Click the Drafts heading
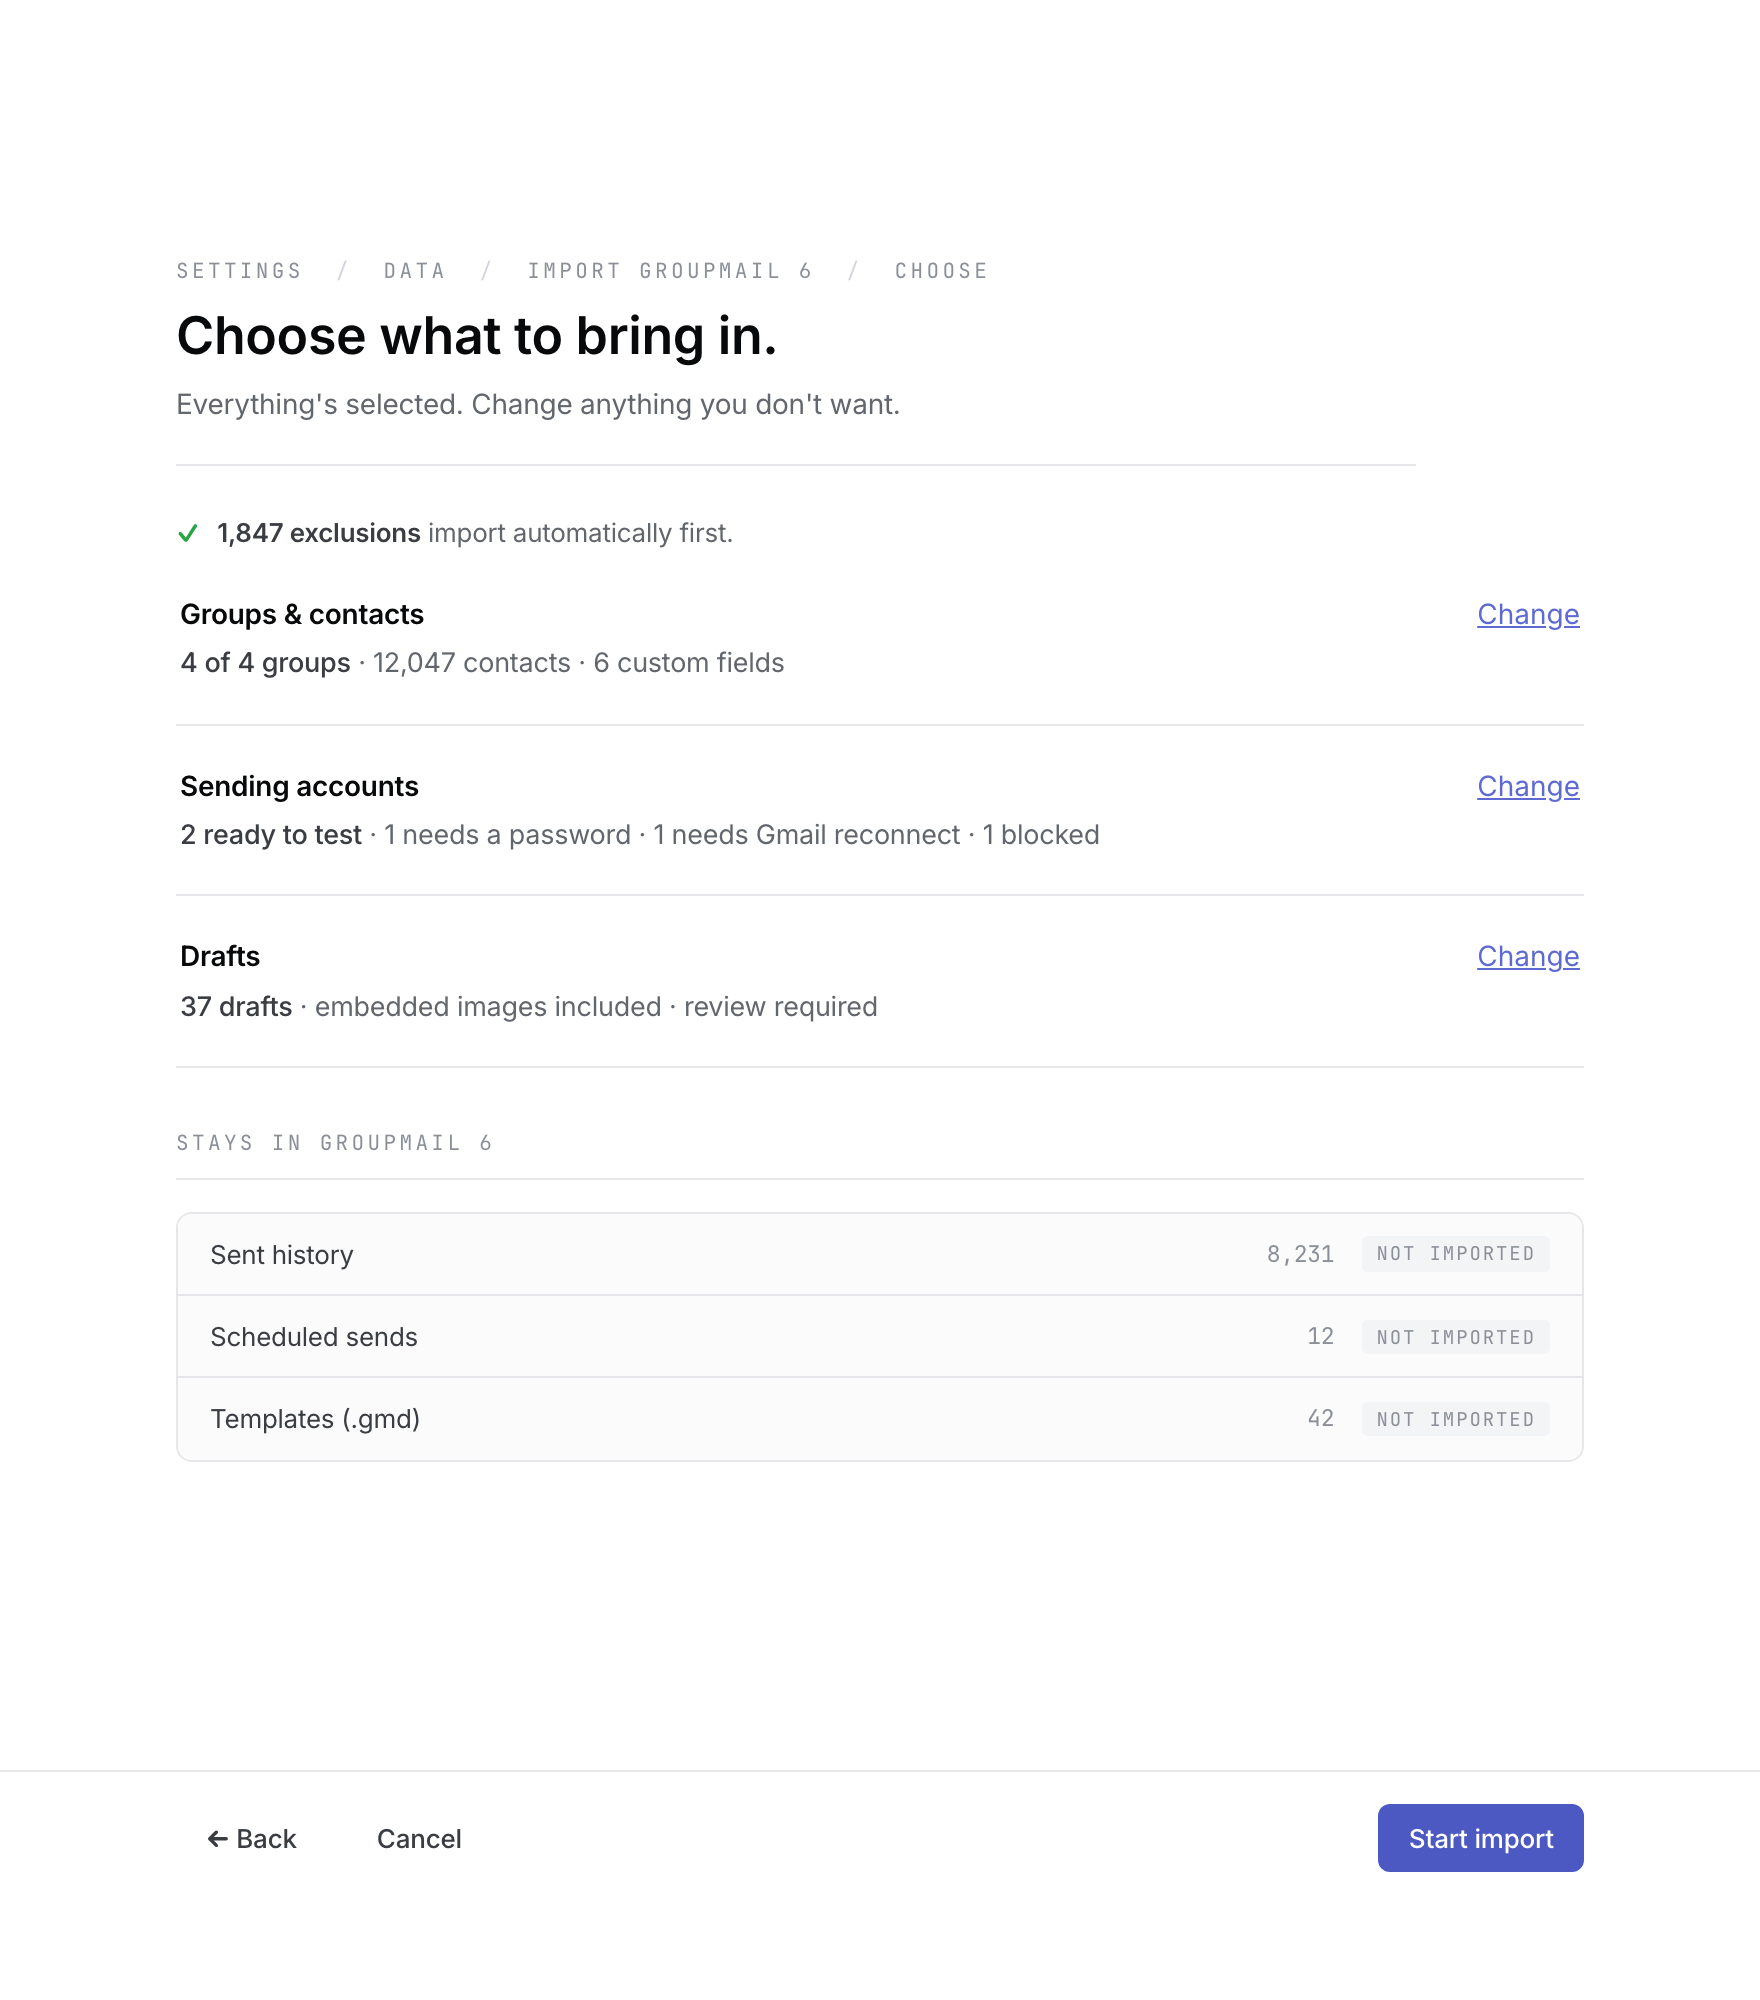This screenshot has width=1760, height=2000. point(220,956)
